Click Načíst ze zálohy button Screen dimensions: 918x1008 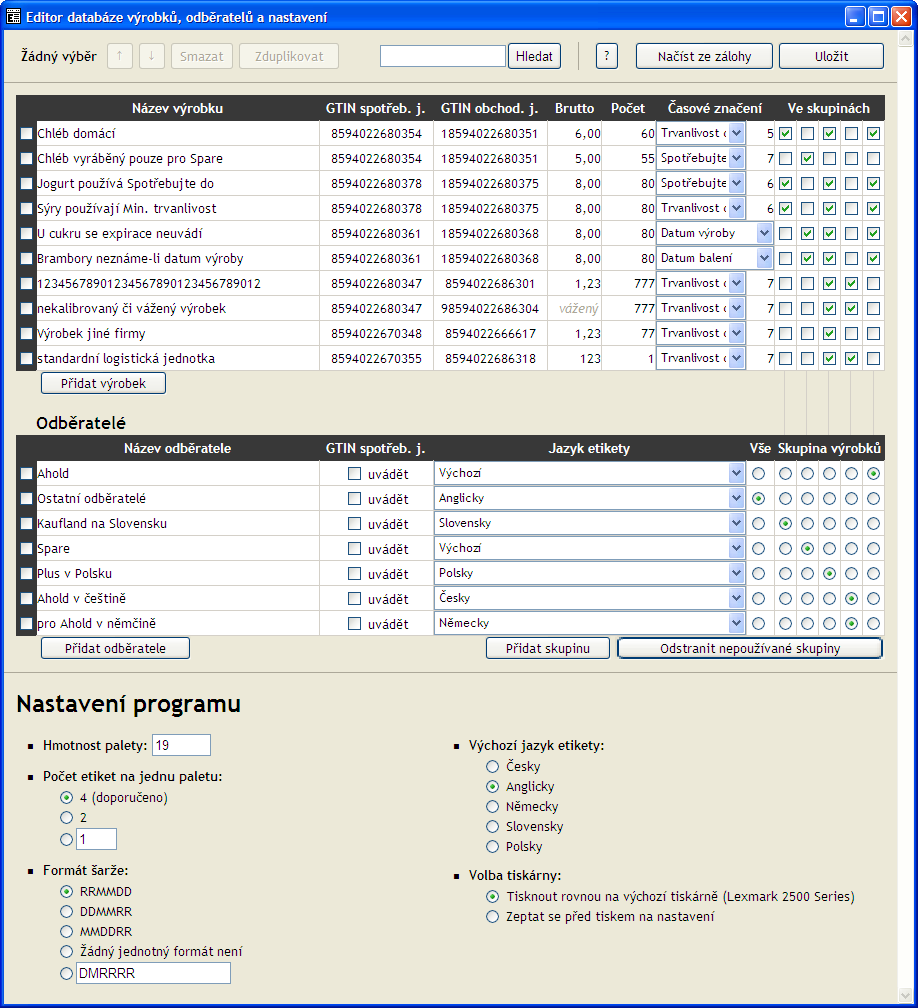click(704, 57)
